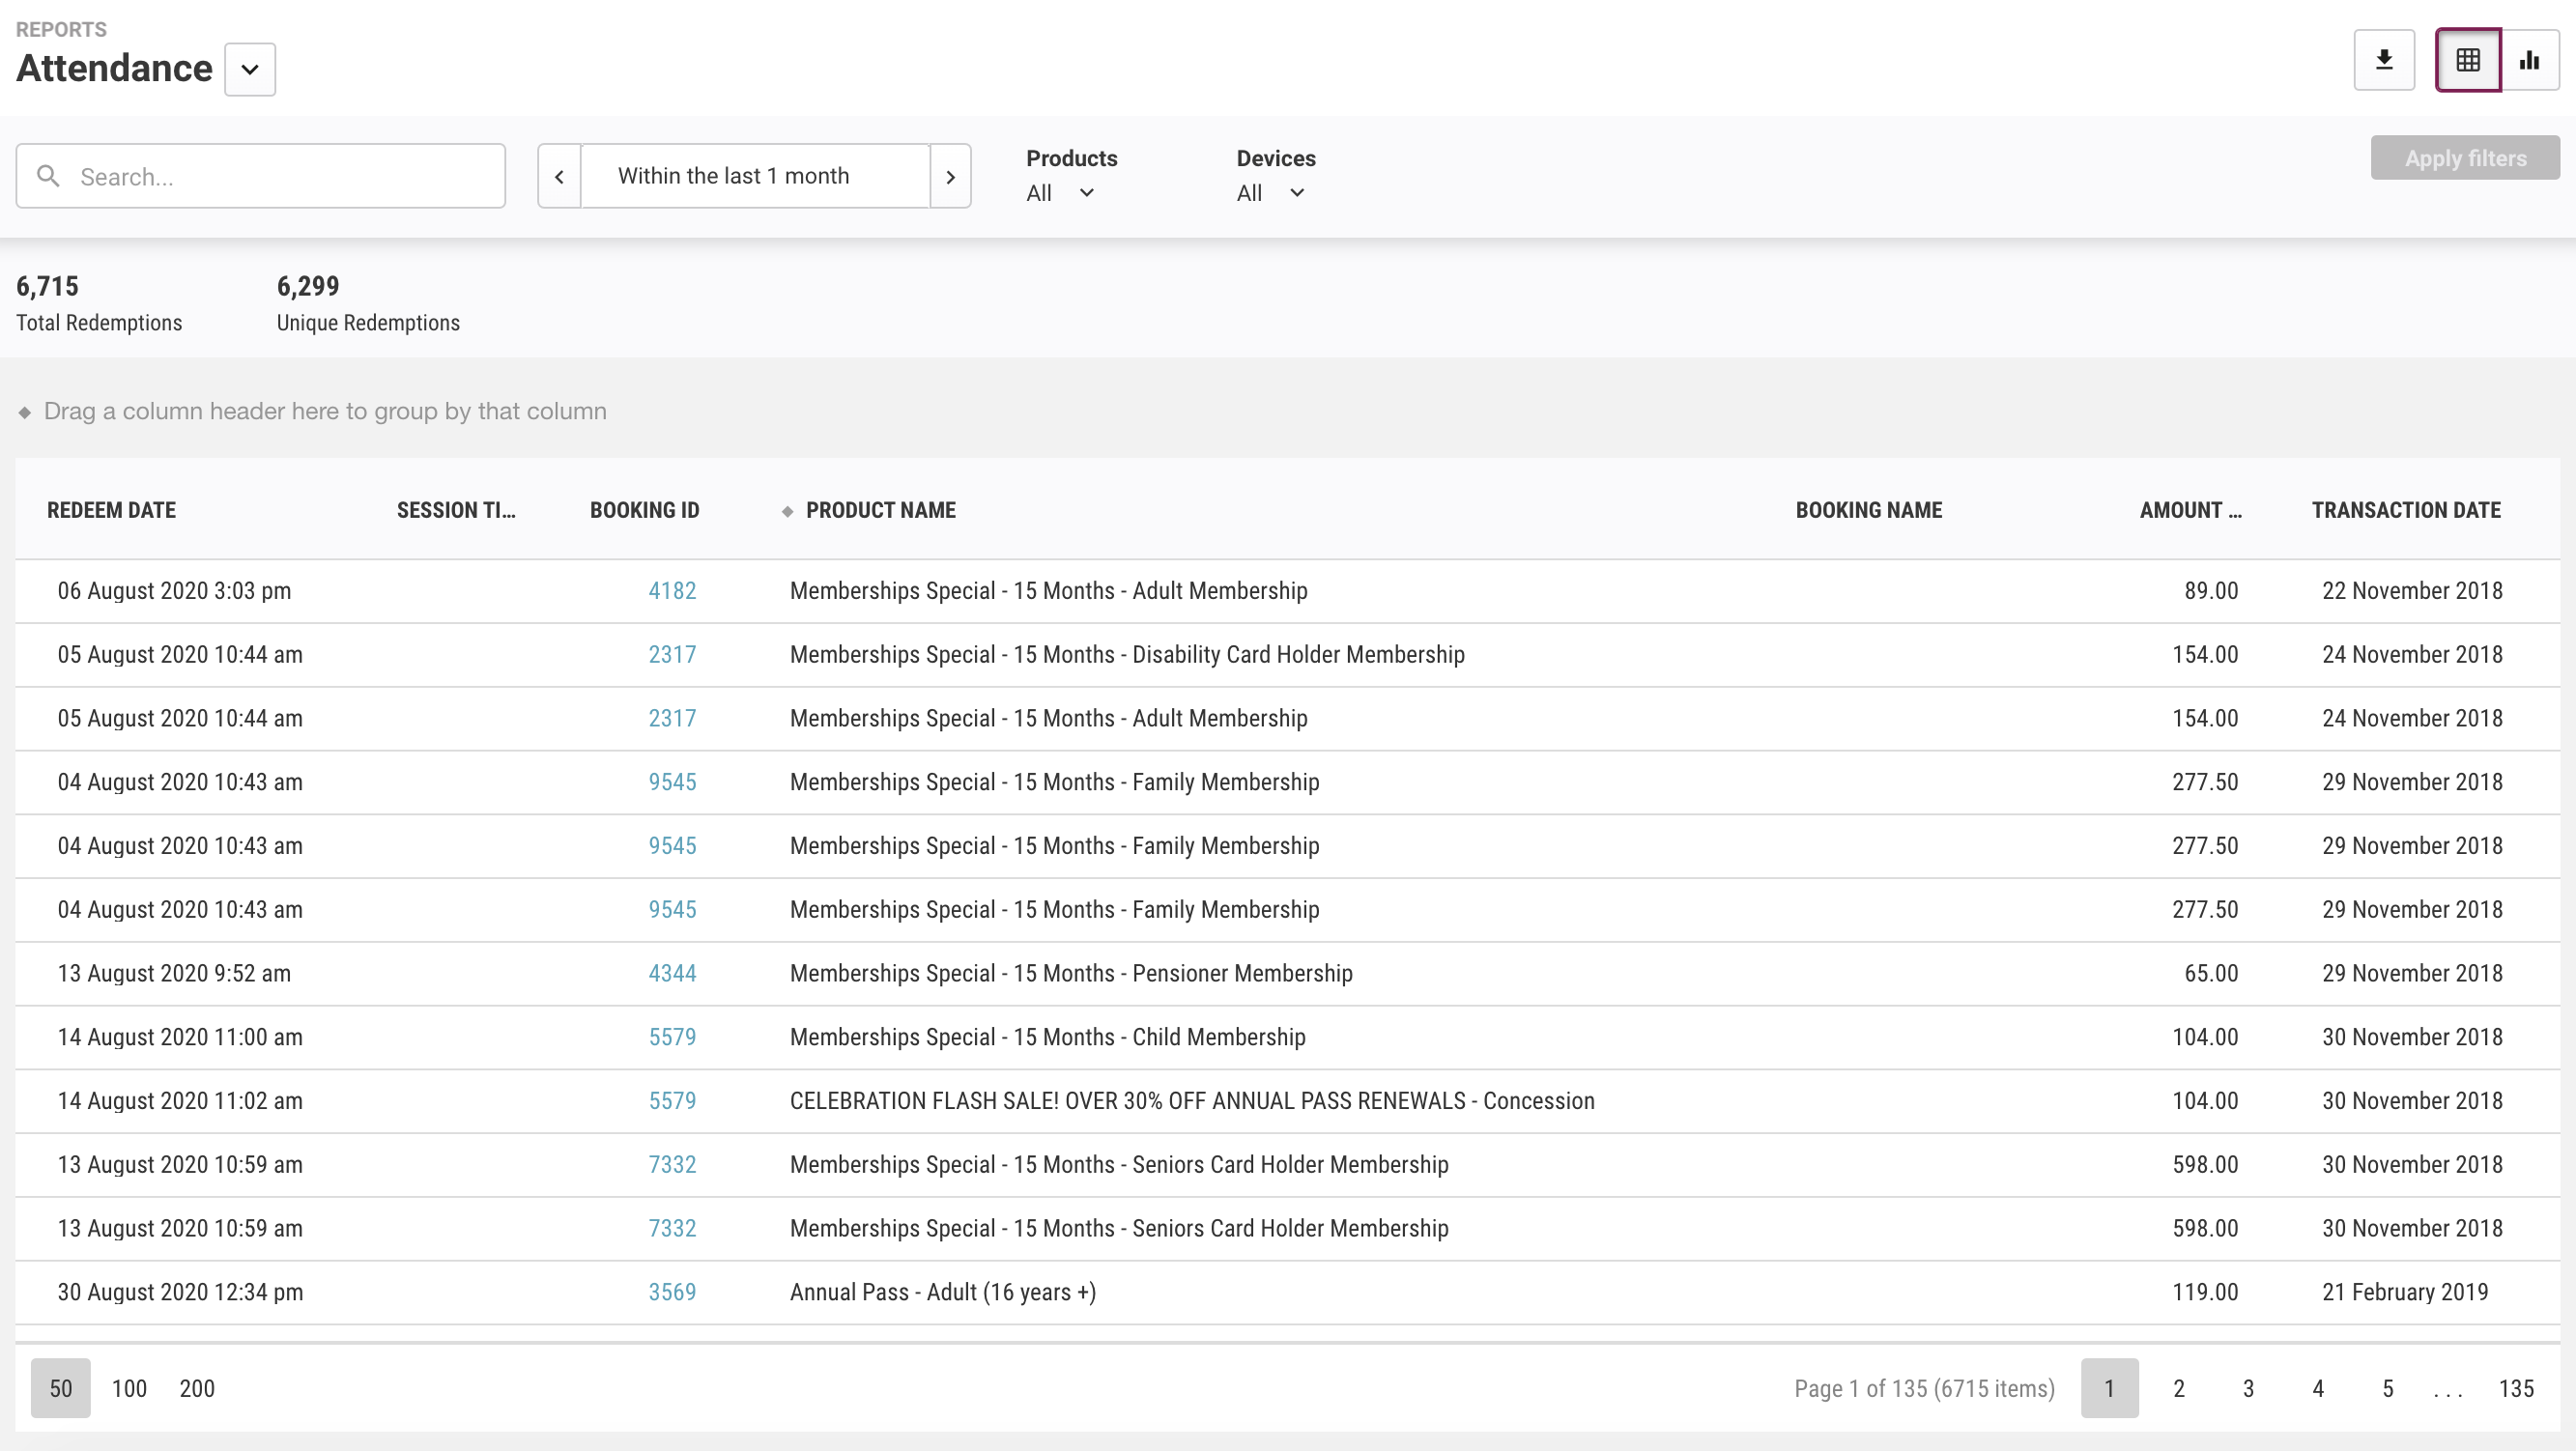Click '21 February 2019' transaction date
Viewport: 2576px width, 1451px height.
[x=2405, y=1292]
